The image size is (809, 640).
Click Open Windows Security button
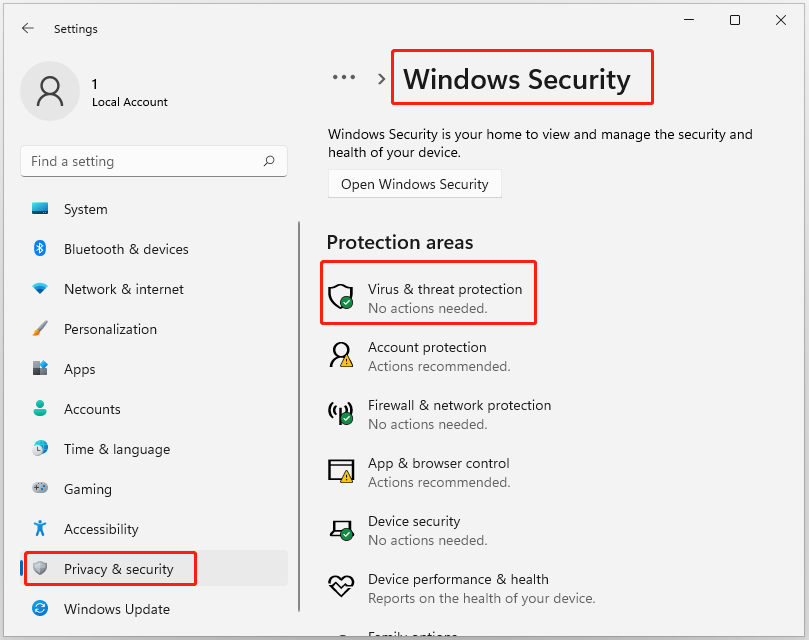(414, 184)
